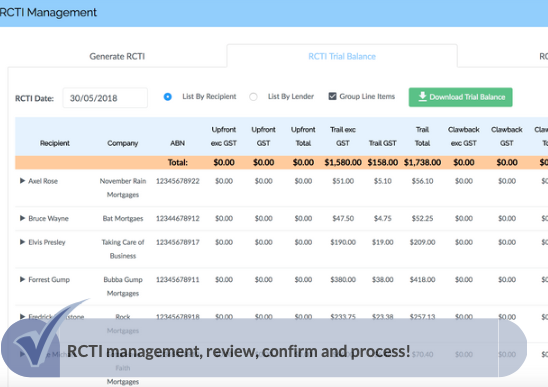Click the Trail GST column header
The image size is (548, 387).
(382, 143)
